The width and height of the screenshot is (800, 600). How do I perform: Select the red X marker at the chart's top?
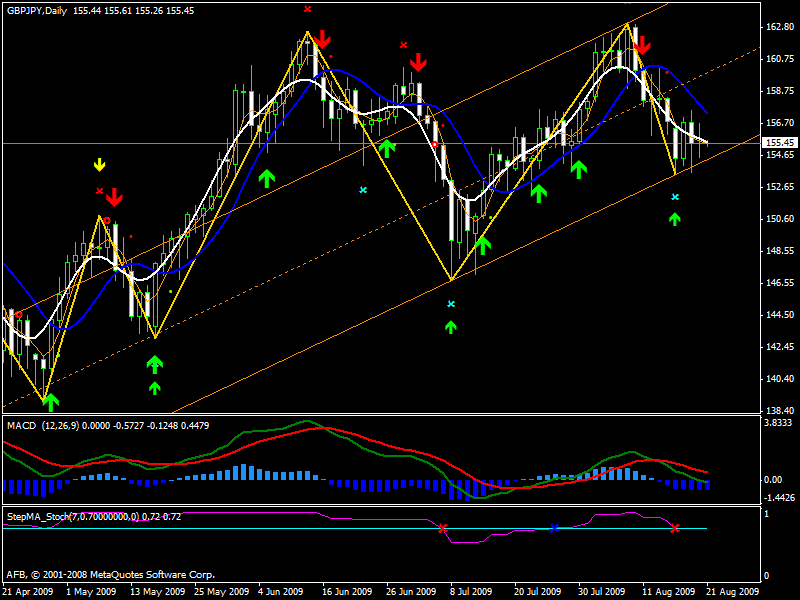pyautogui.click(x=307, y=8)
